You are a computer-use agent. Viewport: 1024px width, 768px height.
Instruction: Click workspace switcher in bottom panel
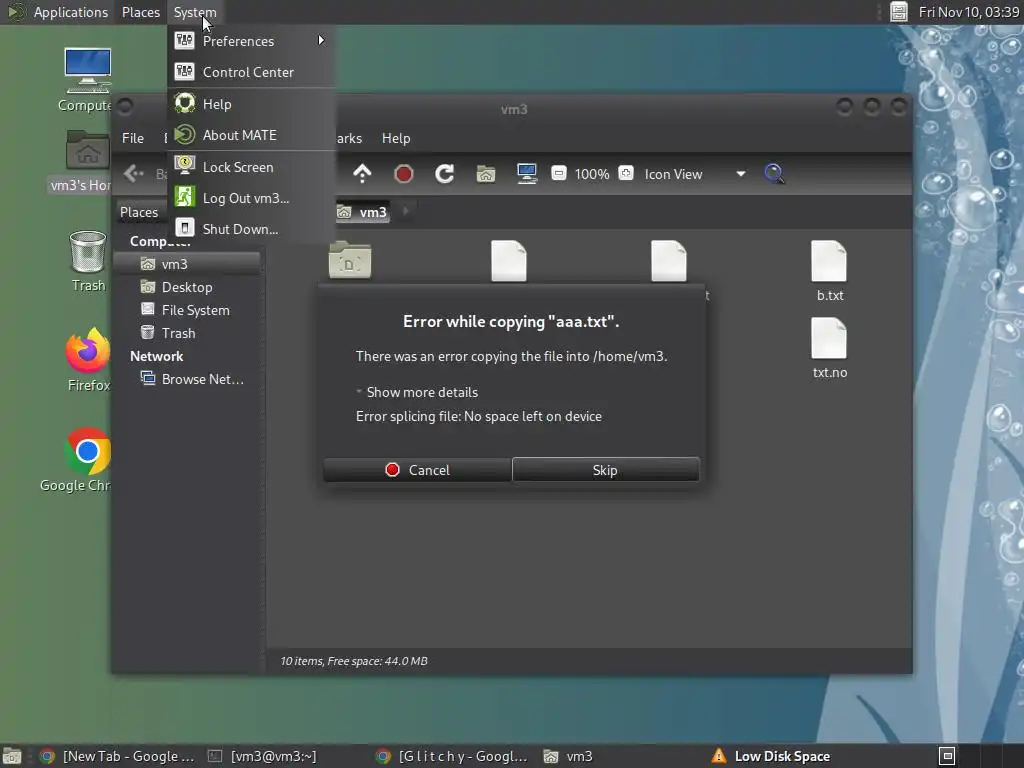coord(947,756)
